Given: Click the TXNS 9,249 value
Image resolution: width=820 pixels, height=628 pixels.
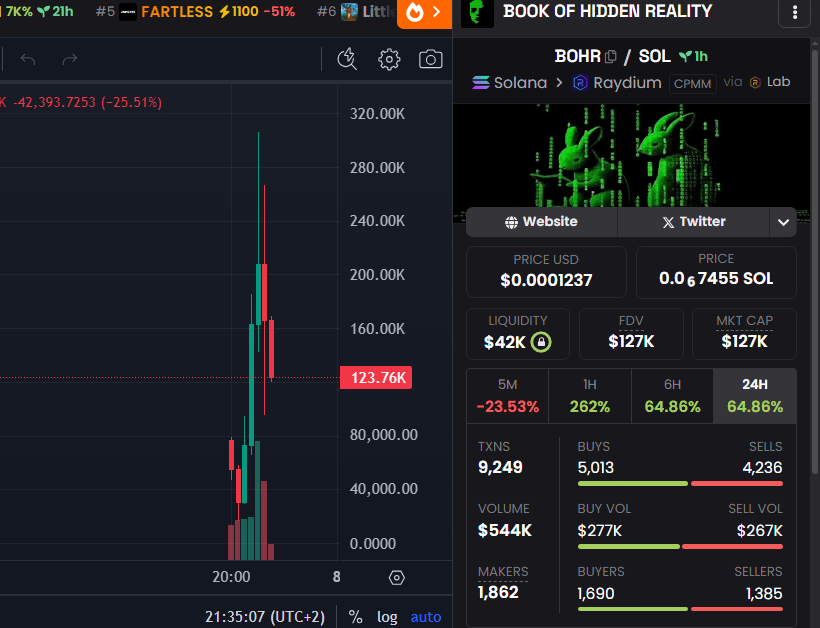Looking at the screenshot, I should [500, 467].
